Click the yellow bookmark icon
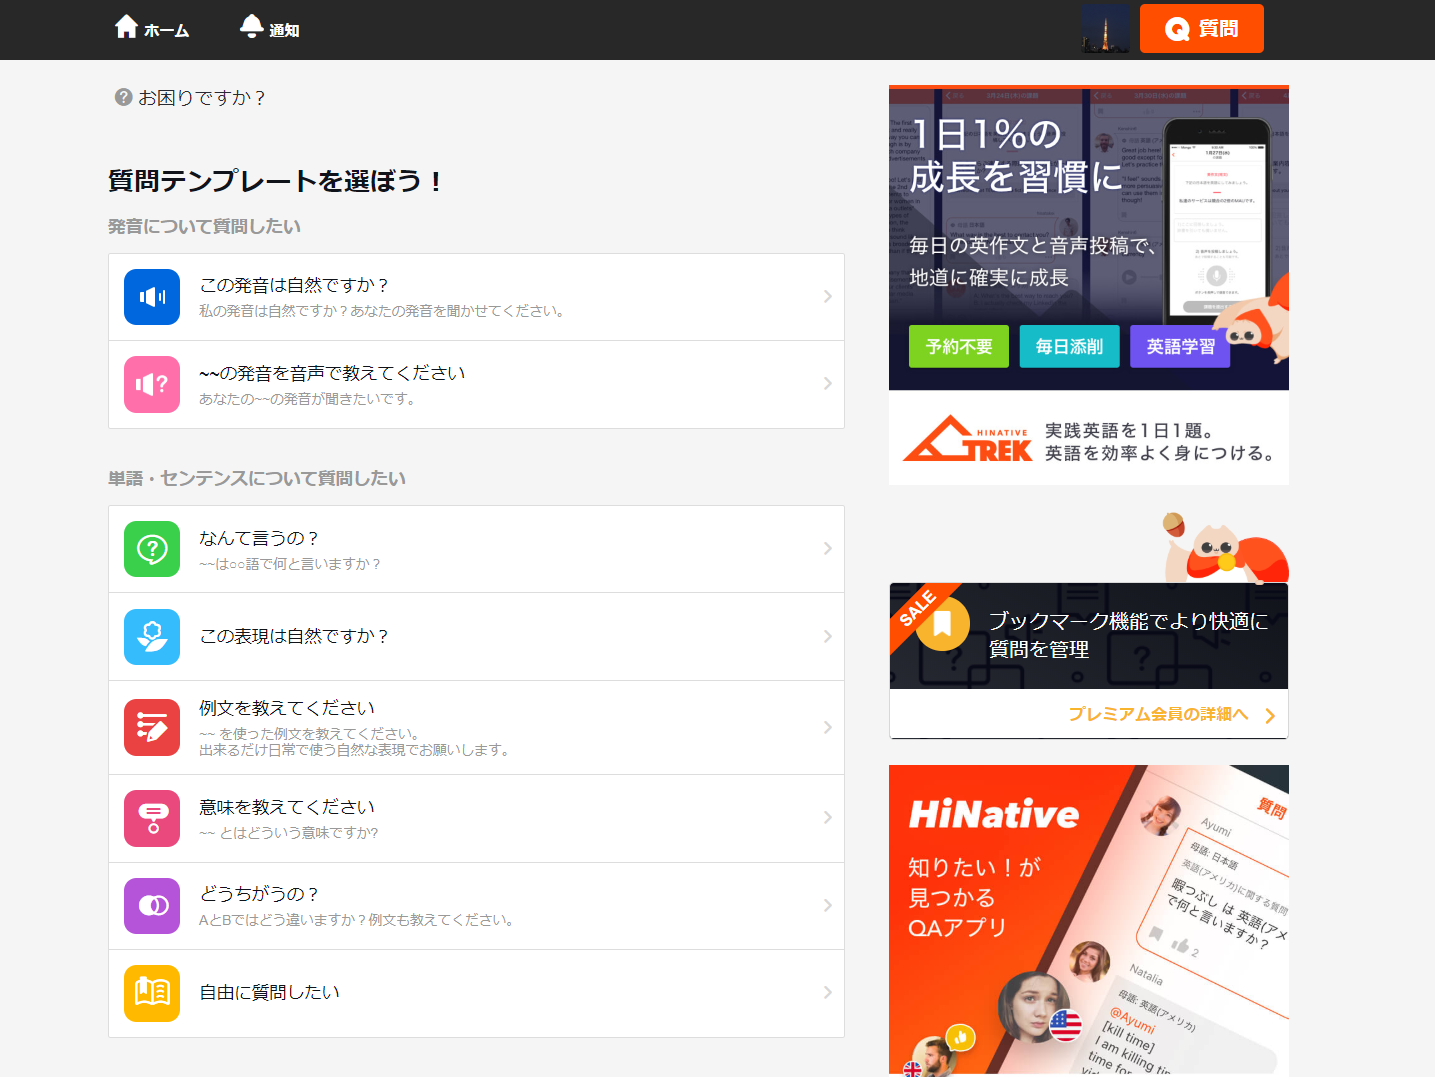The height and width of the screenshot is (1077, 1435). [942, 624]
